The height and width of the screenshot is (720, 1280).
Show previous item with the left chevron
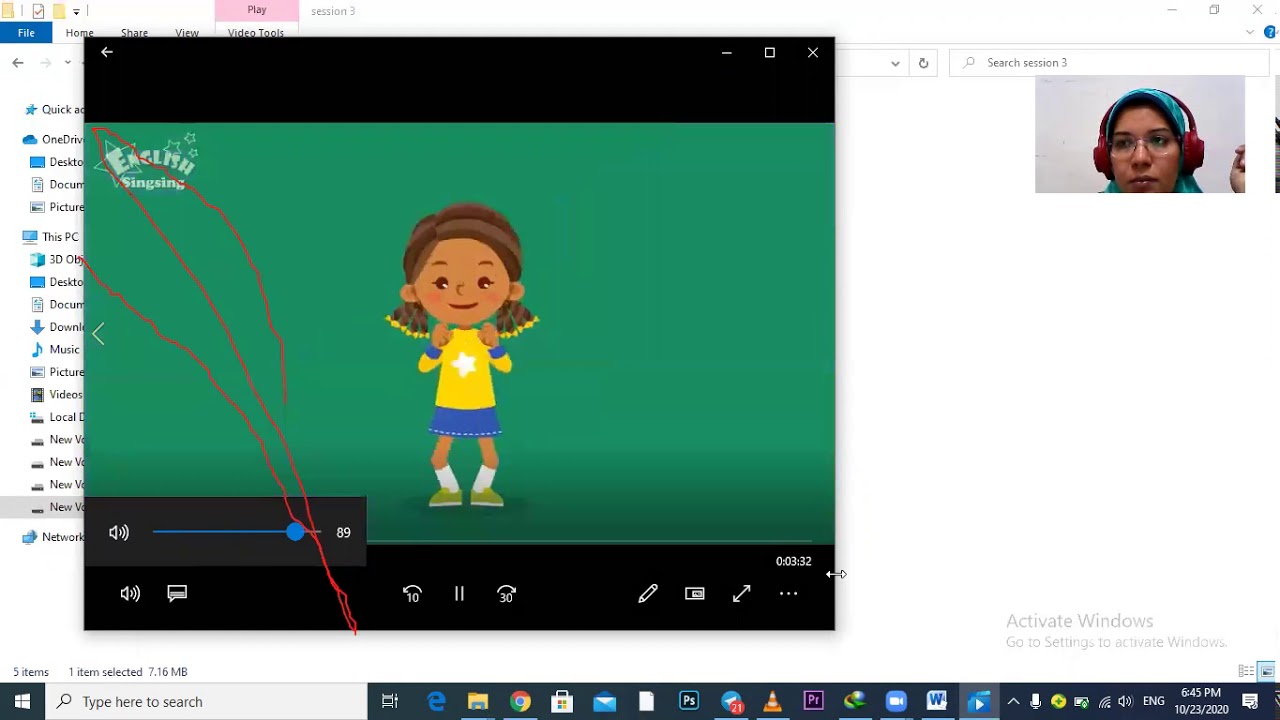[x=98, y=334]
